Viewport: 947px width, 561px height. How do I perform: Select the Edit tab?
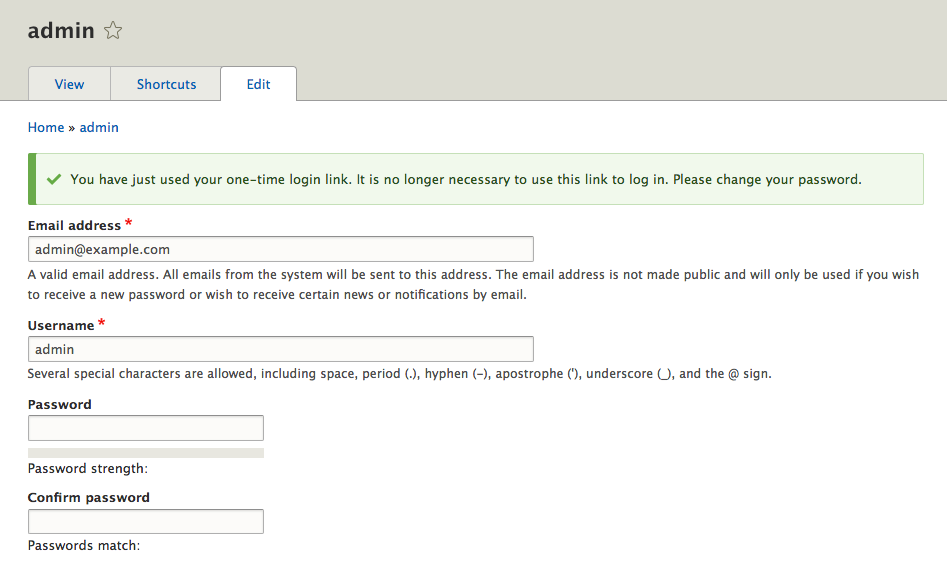(x=258, y=84)
